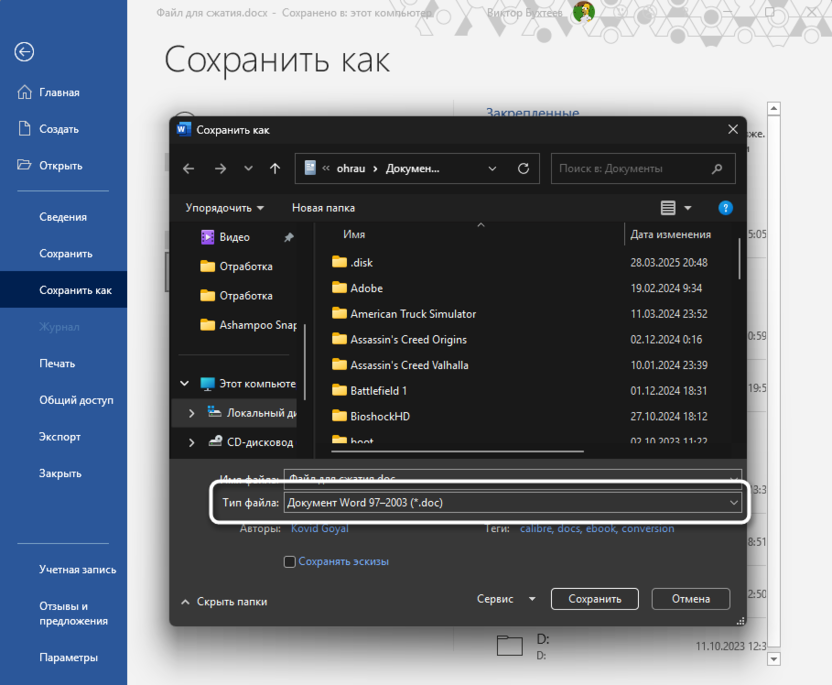Open the help question mark icon
832x685 pixels.
pos(726,208)
